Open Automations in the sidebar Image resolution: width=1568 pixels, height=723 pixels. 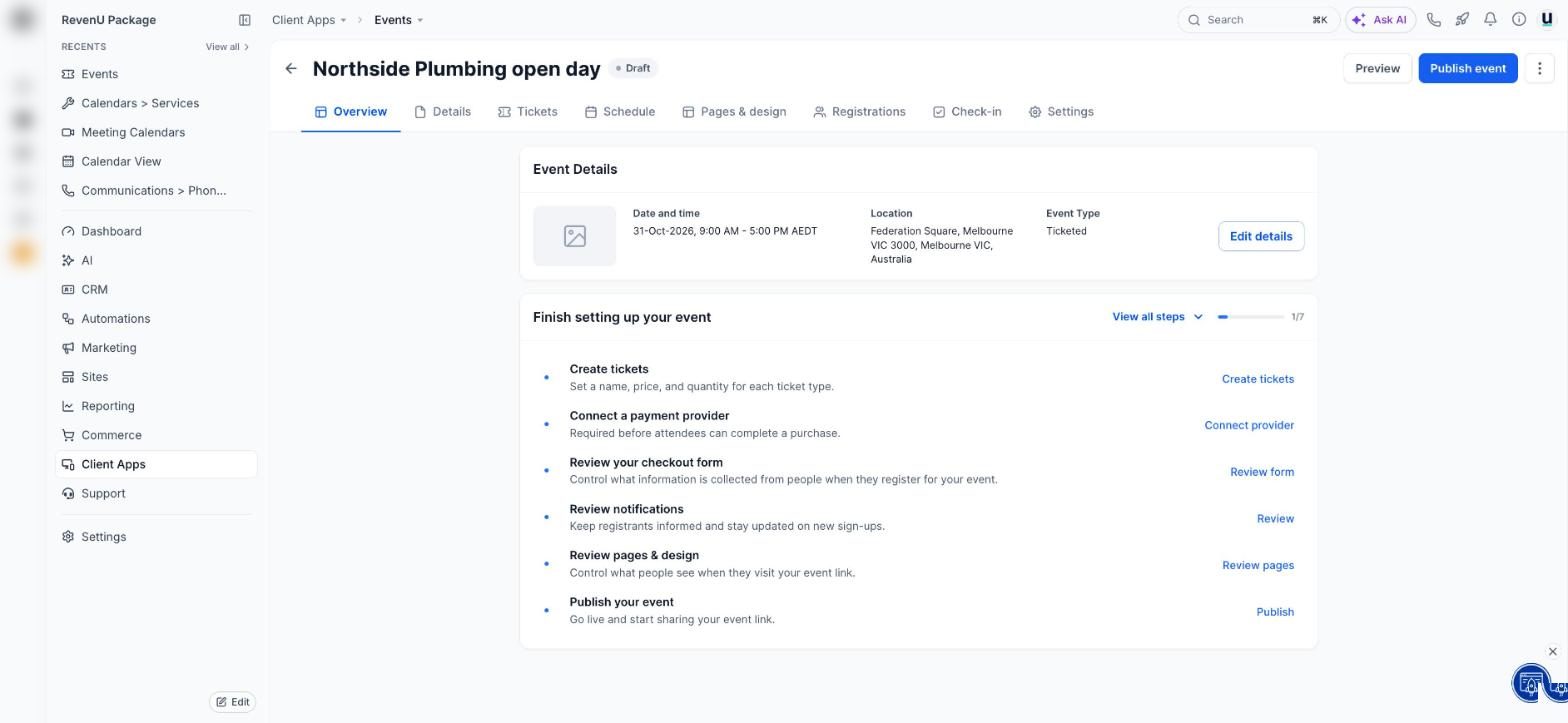[x=156, y=319]
